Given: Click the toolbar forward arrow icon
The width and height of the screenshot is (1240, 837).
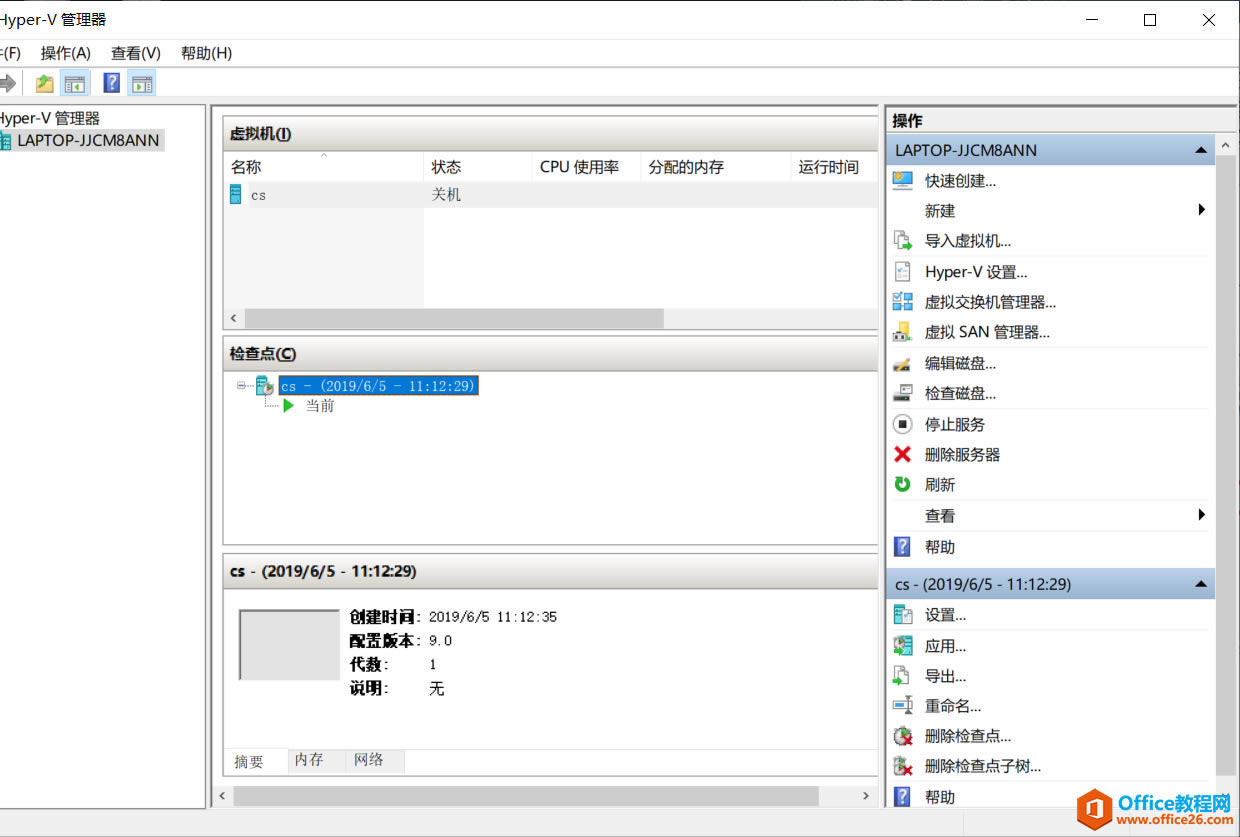Looking at the screenshot, I should click(7, 83).
